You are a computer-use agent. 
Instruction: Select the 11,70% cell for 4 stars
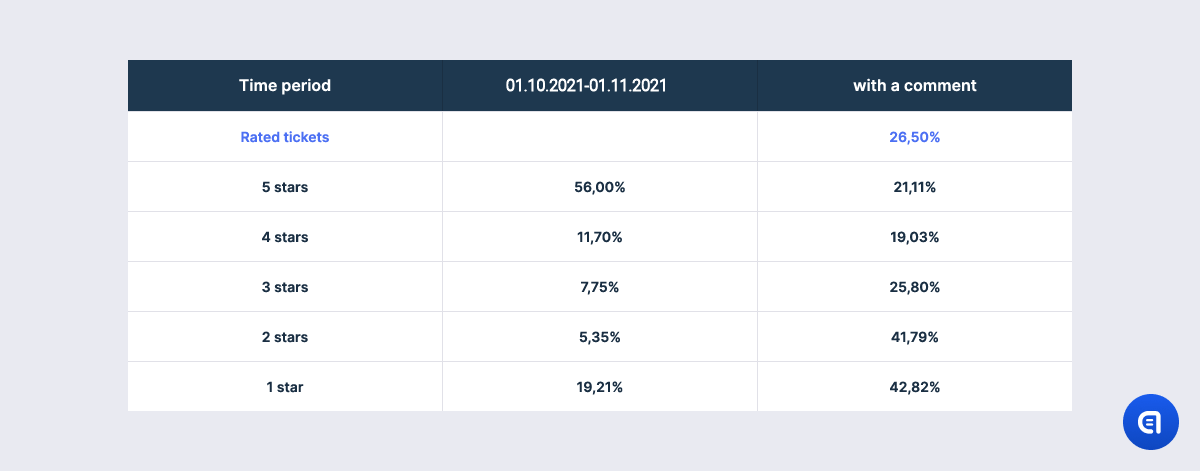point(600,237)
